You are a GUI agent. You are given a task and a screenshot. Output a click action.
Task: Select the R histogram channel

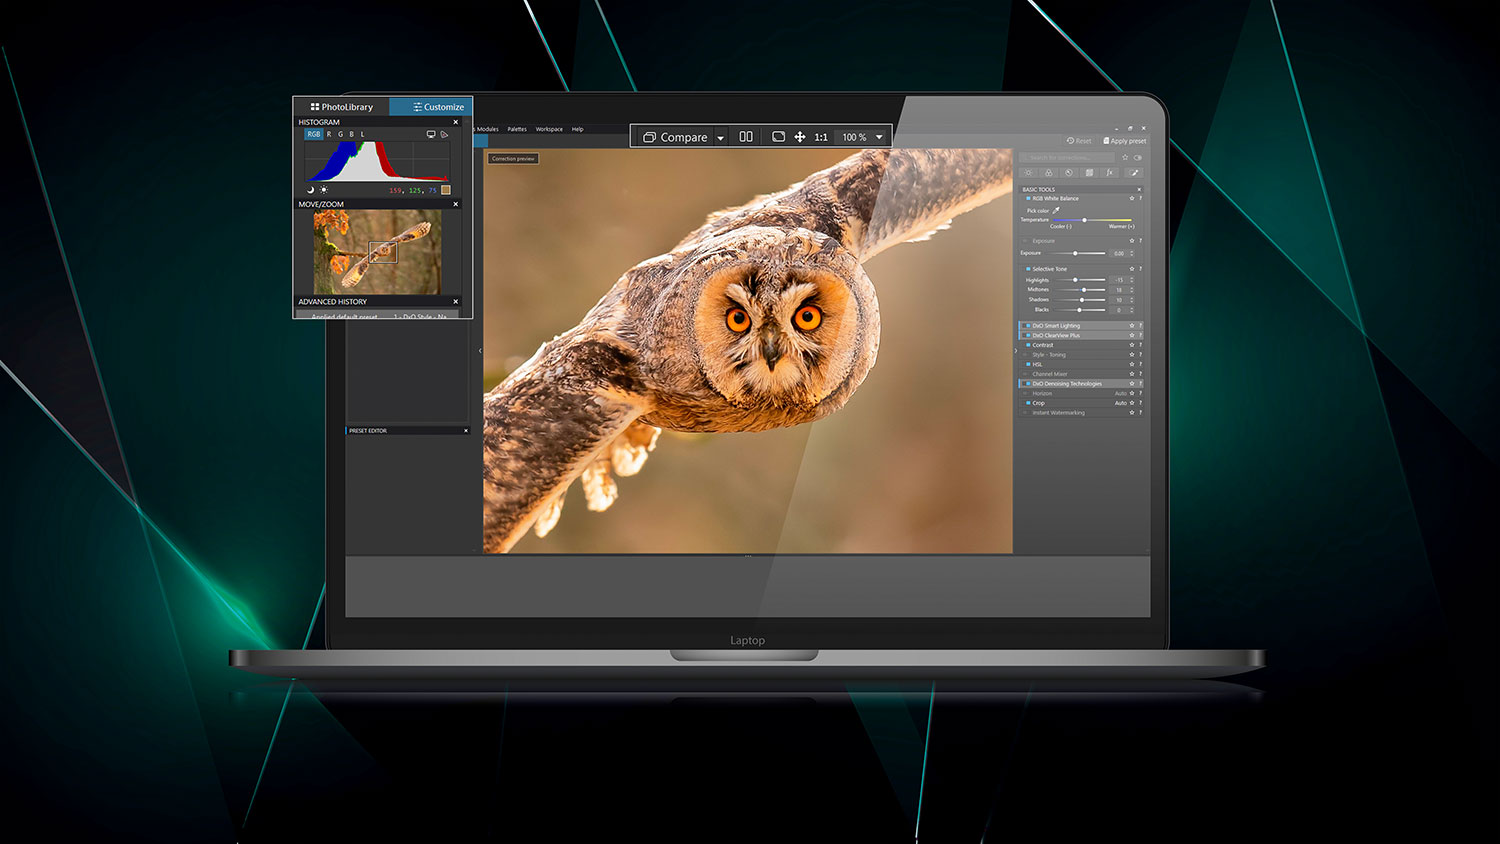pyautogui.click(x=329, y=134)
